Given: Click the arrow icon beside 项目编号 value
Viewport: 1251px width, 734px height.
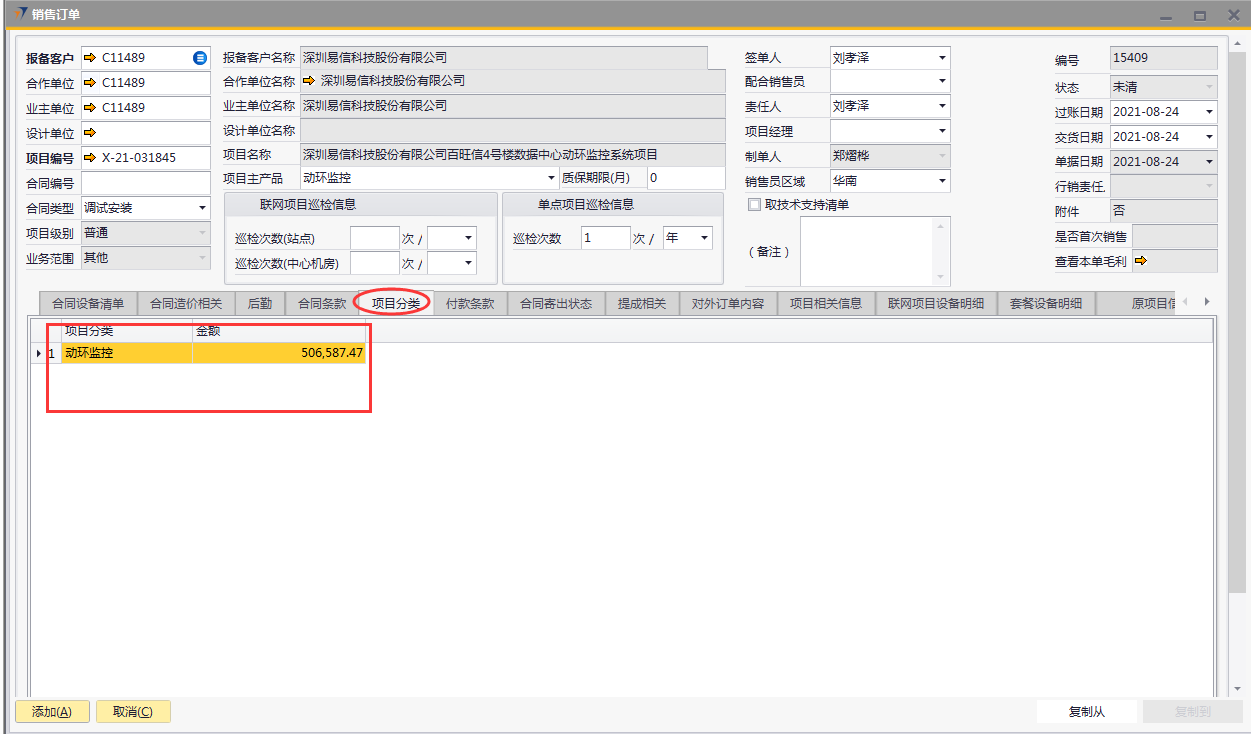Looking at the screenshot, I should [x=90, y=157].
